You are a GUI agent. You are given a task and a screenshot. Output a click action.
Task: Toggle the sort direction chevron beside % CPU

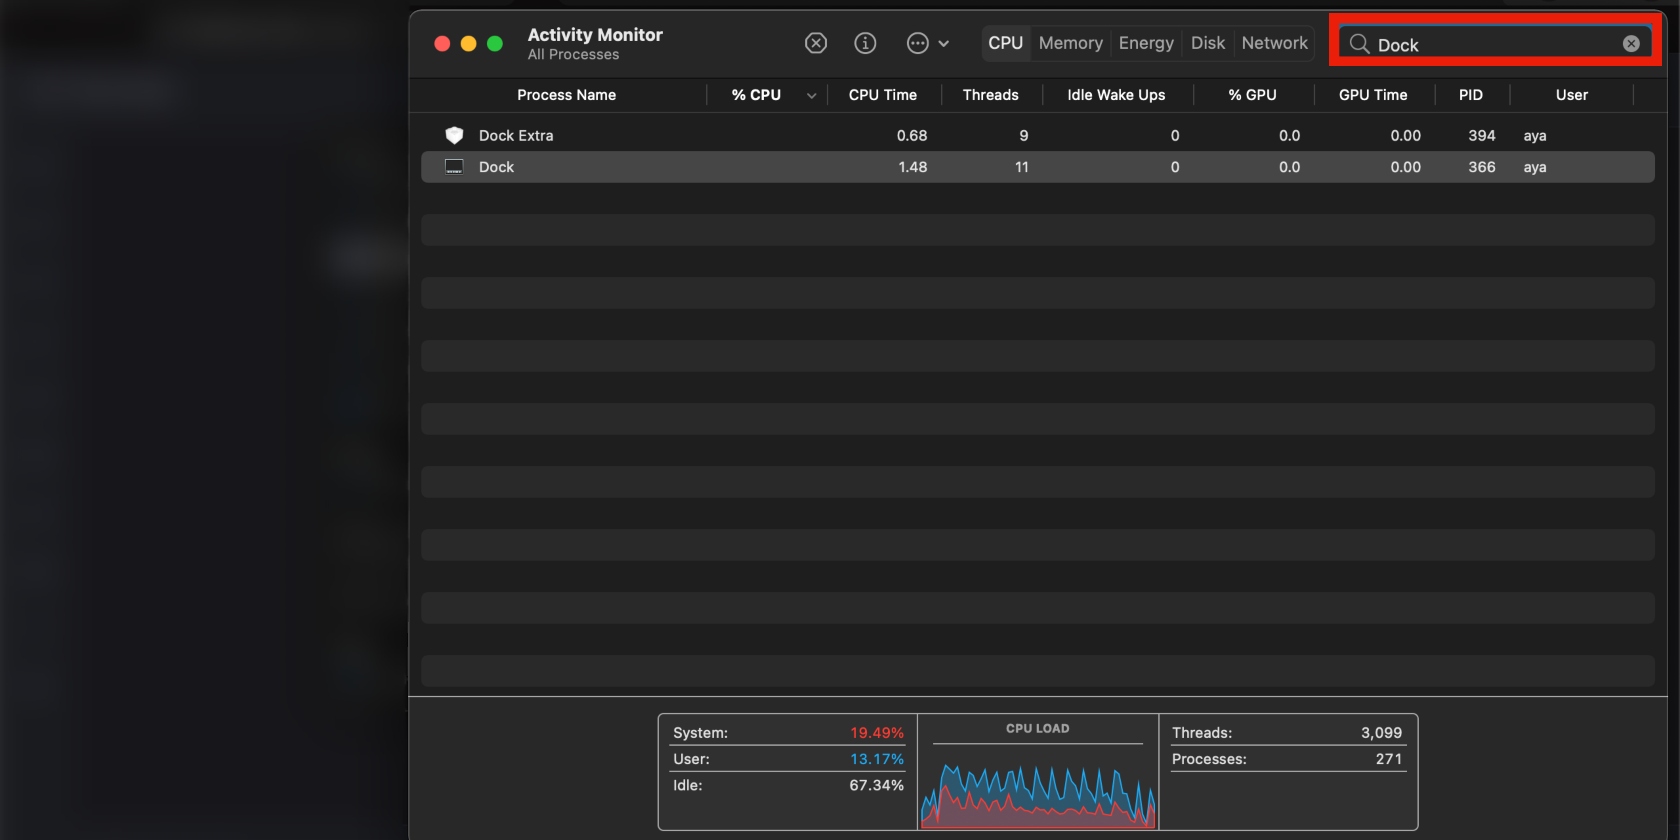[x=811, y=96]
